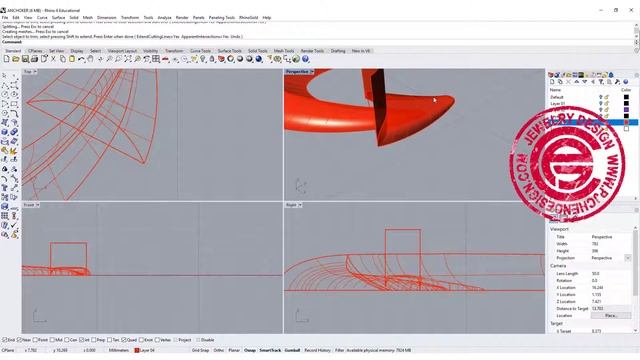Click Move Layer Down triangle icon

tap(584, 82)
